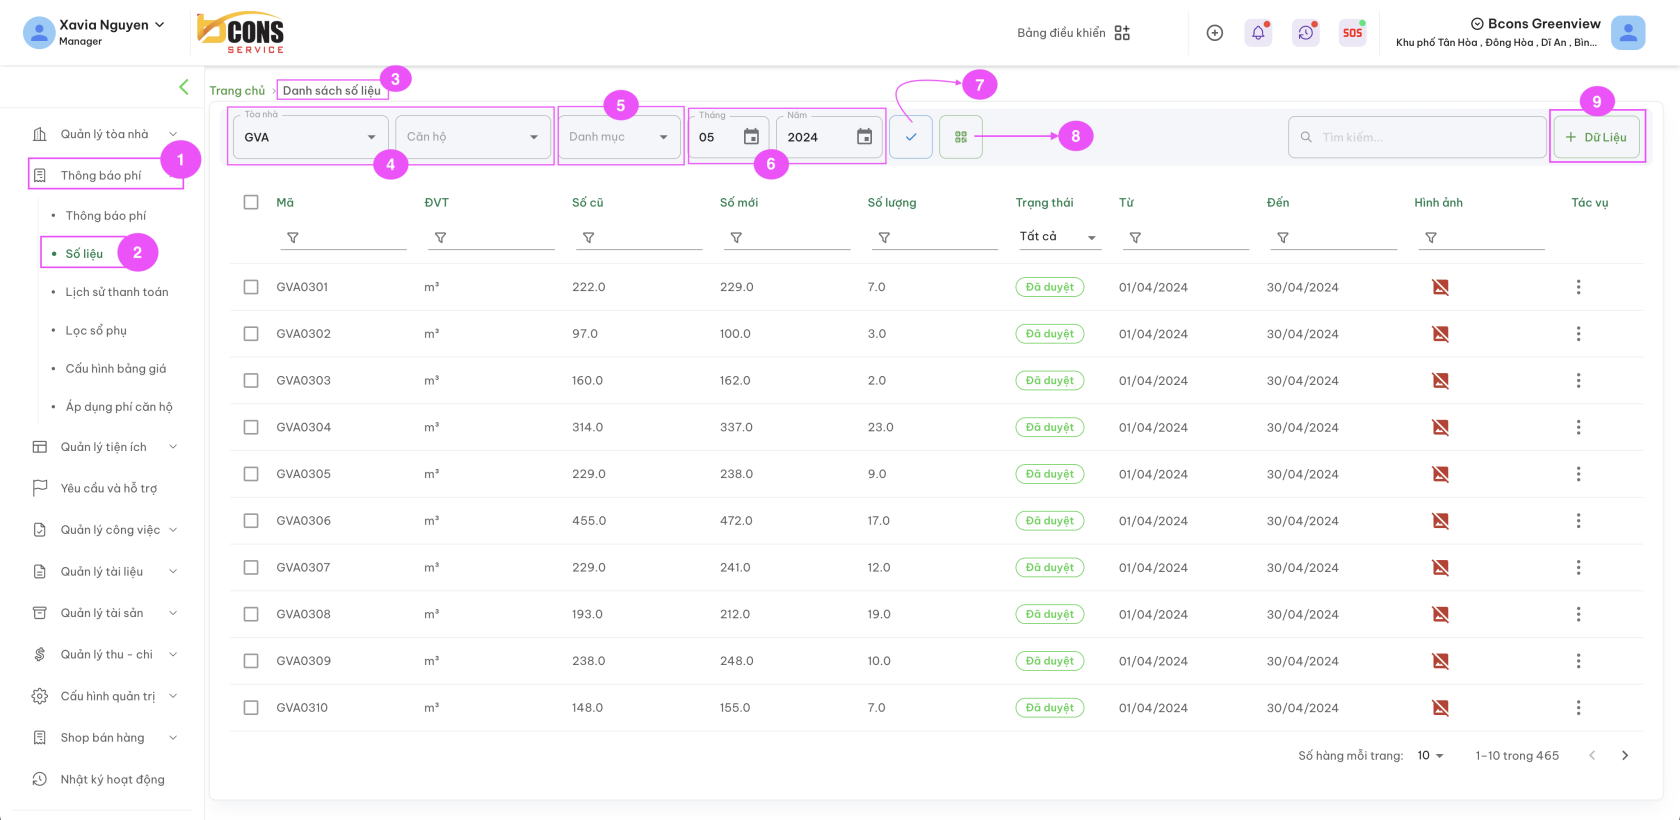Expand Quản lý công việc menu

tap(105, 530)
